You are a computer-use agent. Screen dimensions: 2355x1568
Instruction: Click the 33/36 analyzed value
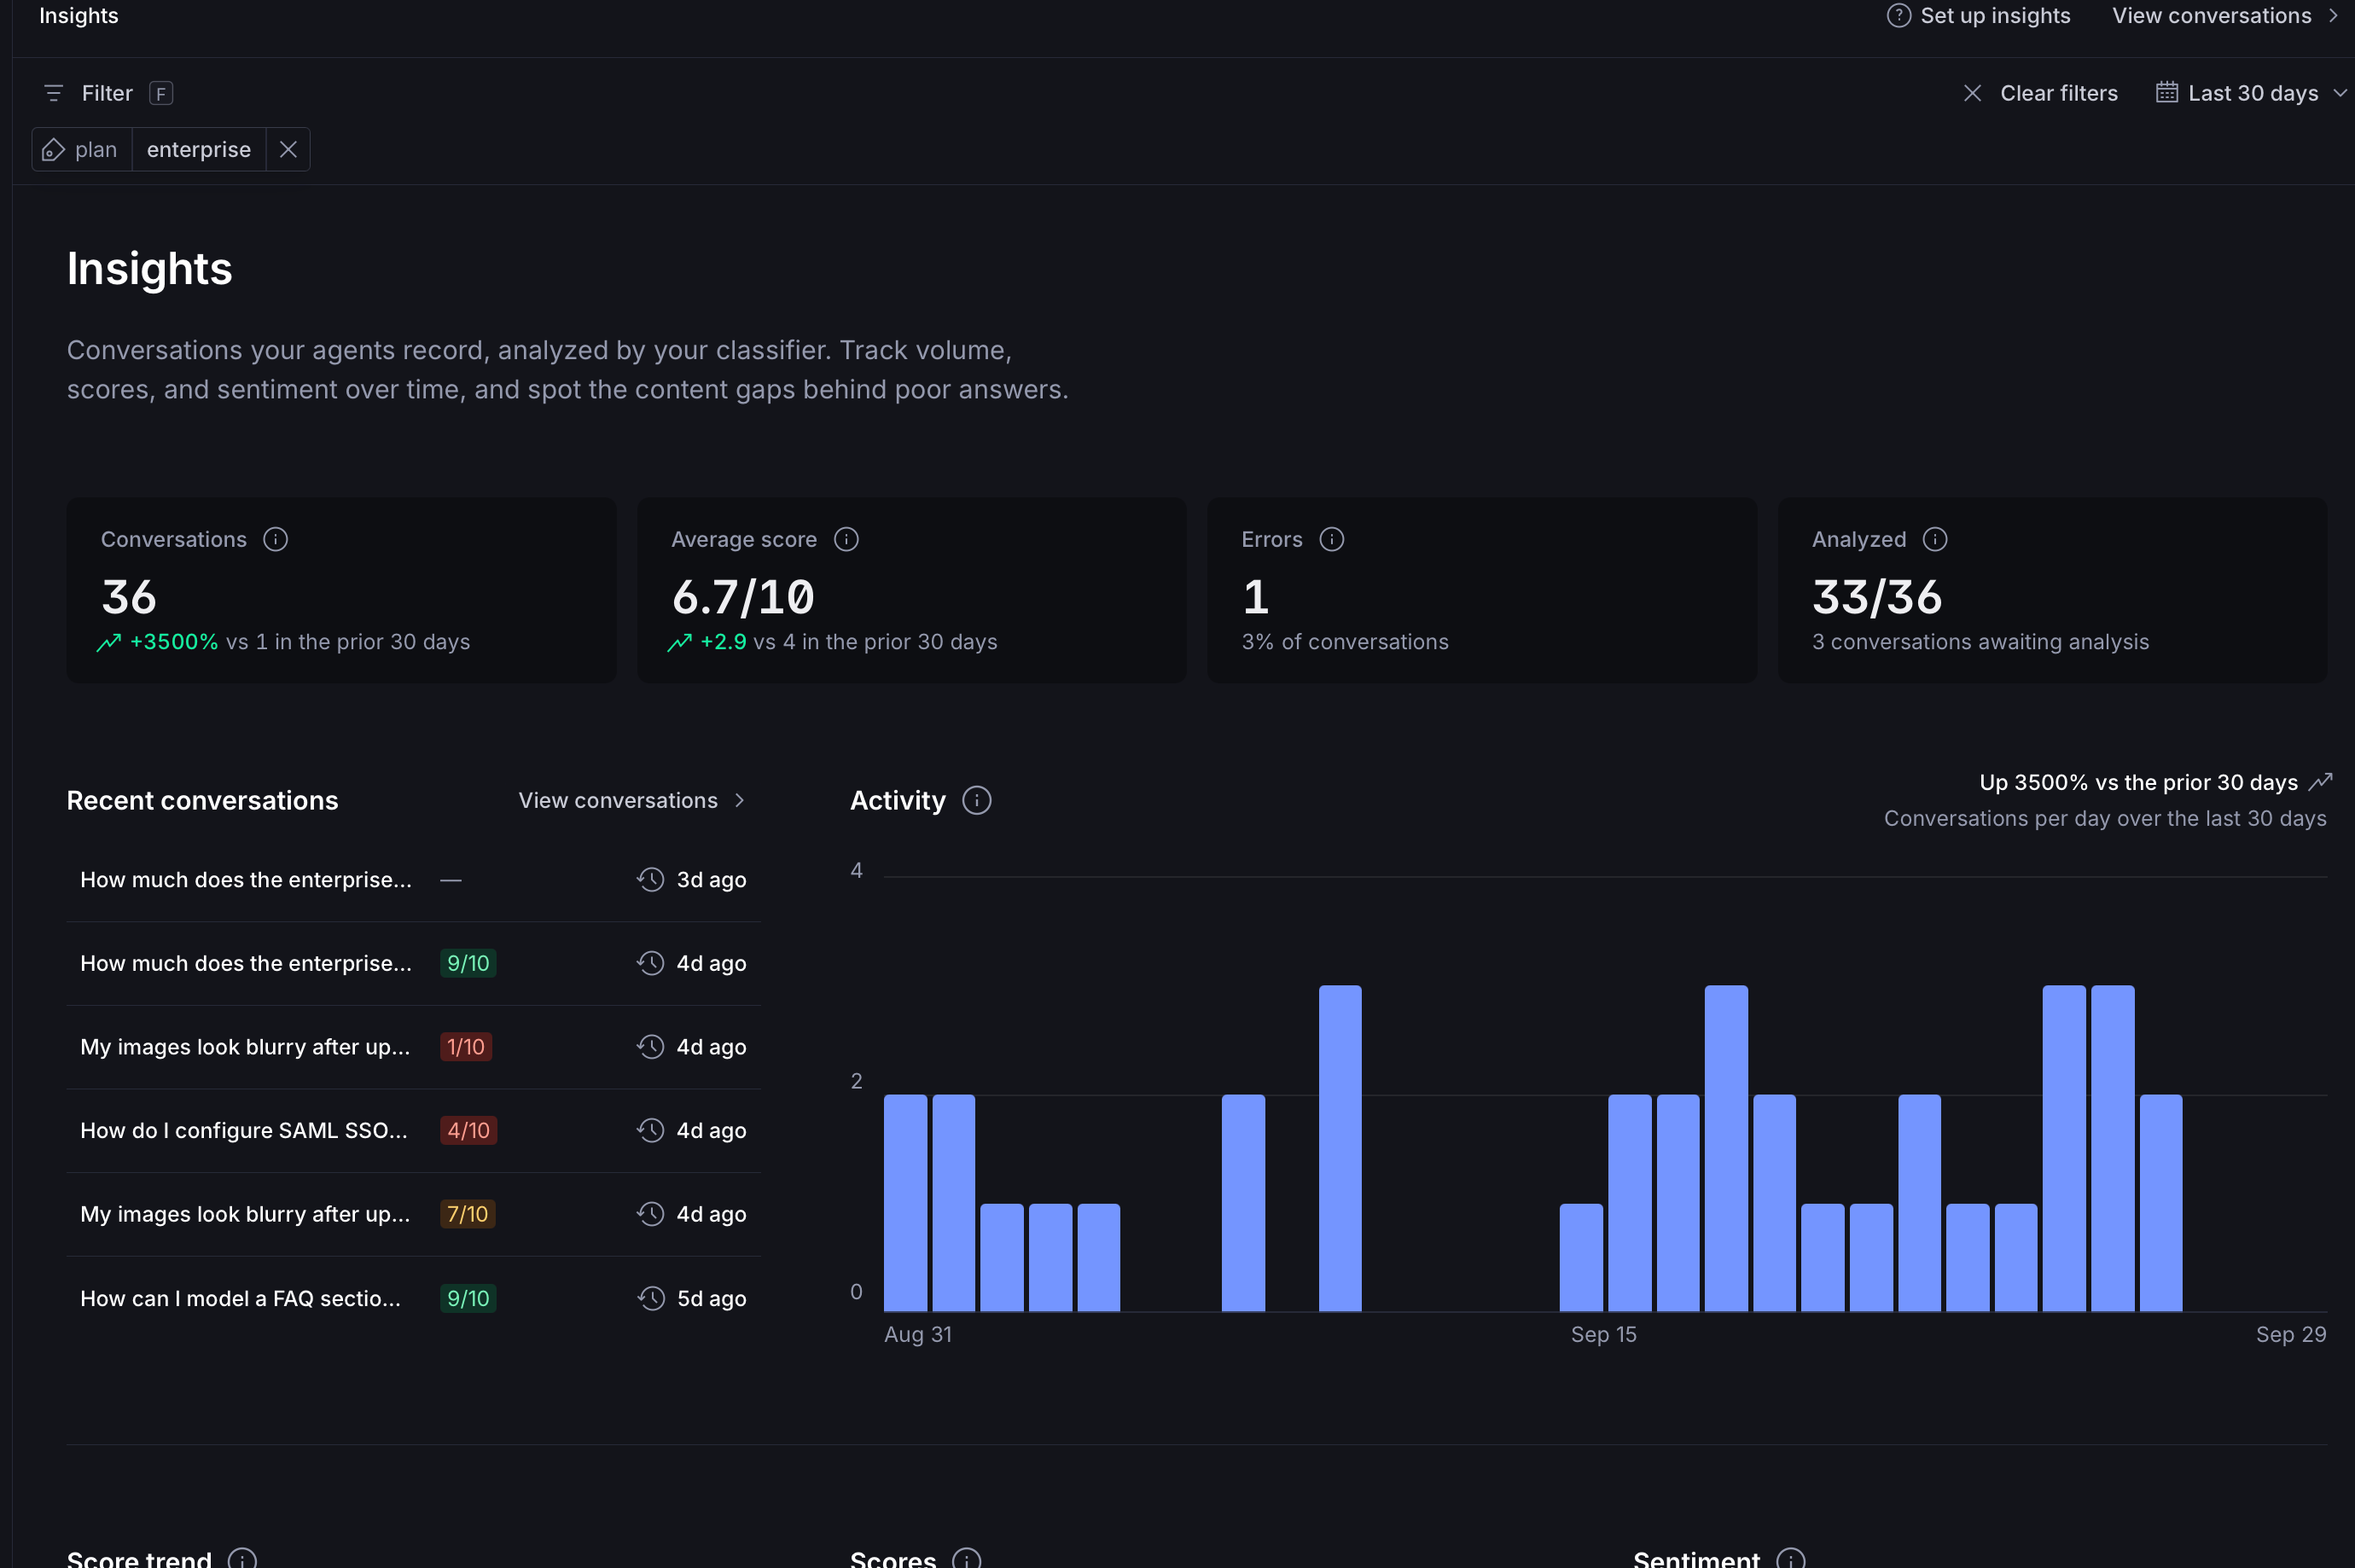1877,598
